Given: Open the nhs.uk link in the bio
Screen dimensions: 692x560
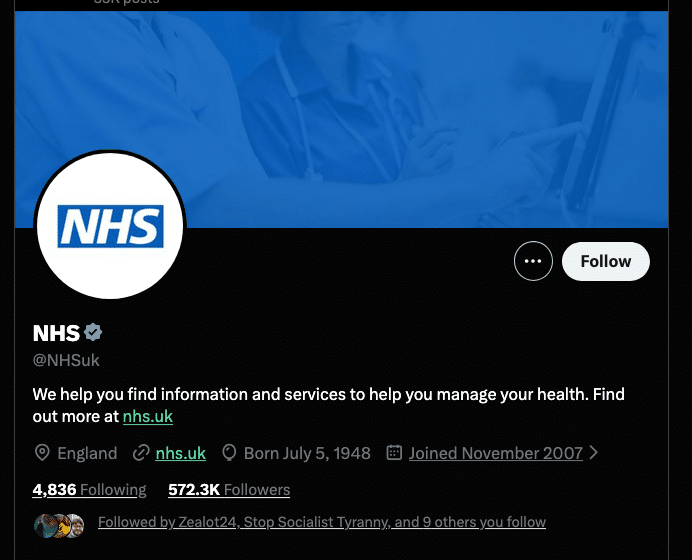Looking at the screenshot, I should (x=148, y=416).
